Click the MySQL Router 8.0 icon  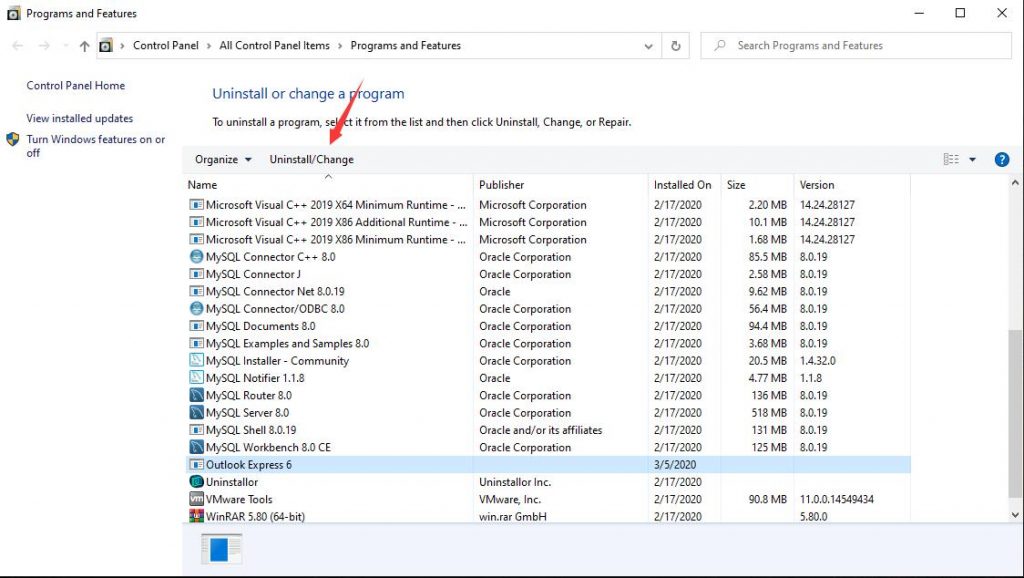tap(196, 395)
